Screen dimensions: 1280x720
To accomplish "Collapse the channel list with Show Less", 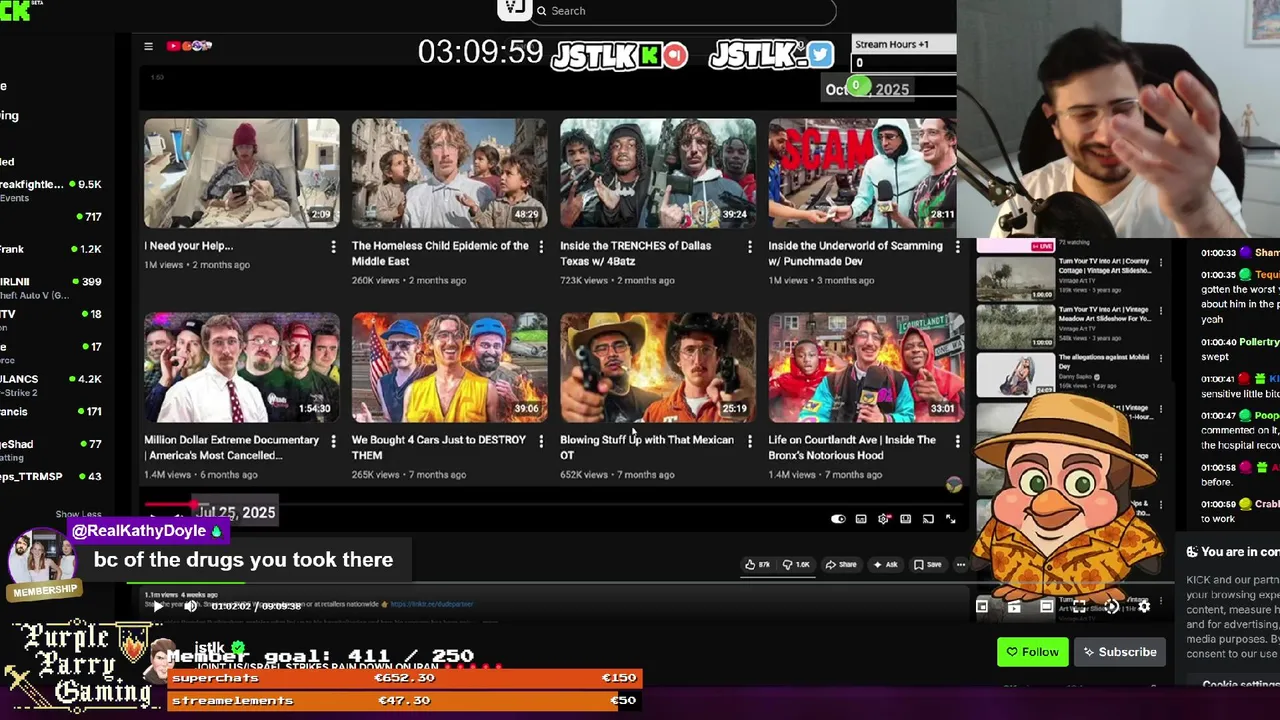I will [78, 514].
